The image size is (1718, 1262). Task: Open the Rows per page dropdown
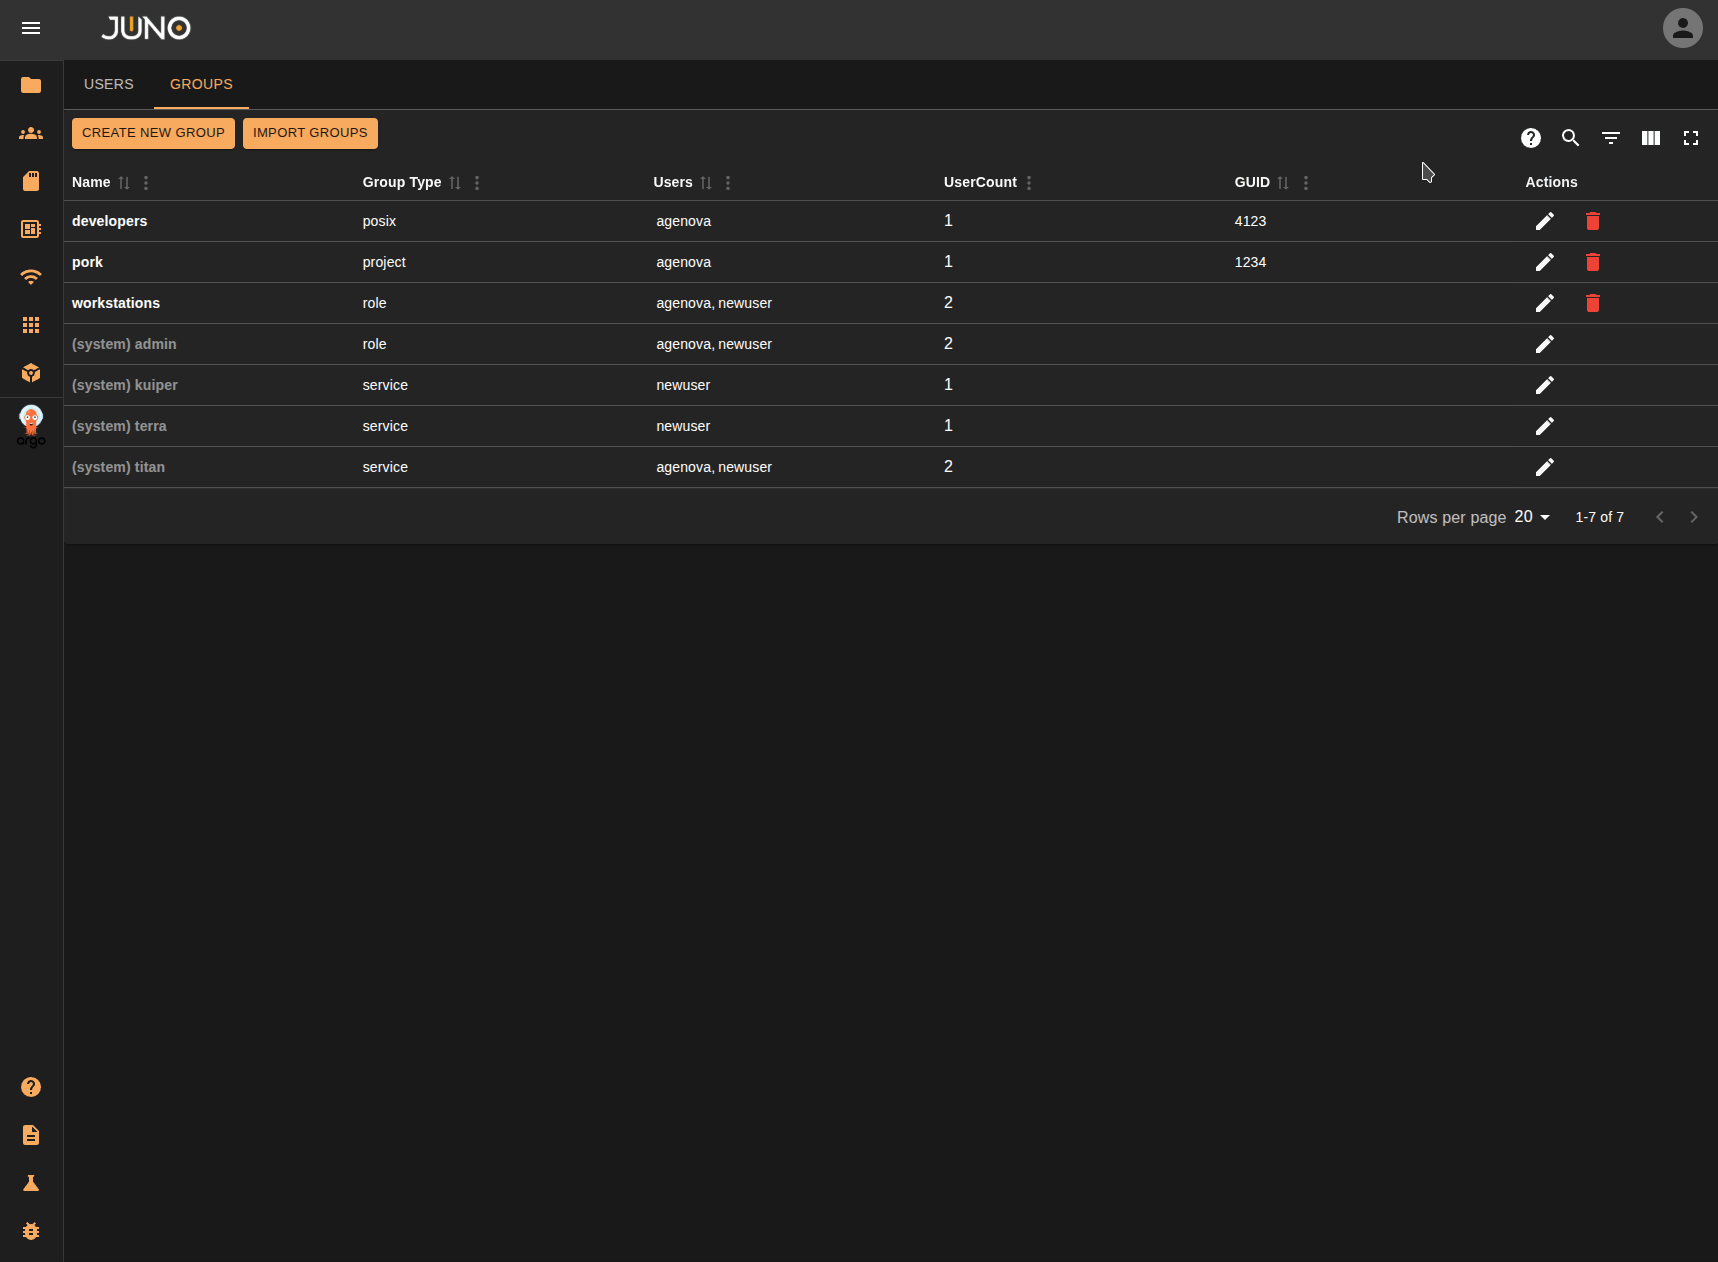[x=1531, y=517]
